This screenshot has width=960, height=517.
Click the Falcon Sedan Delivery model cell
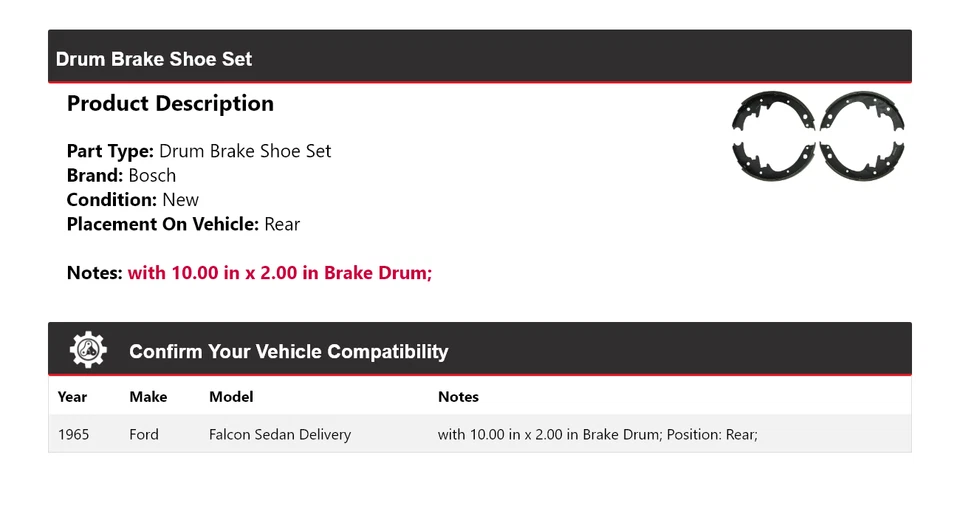tap(280, 435)
